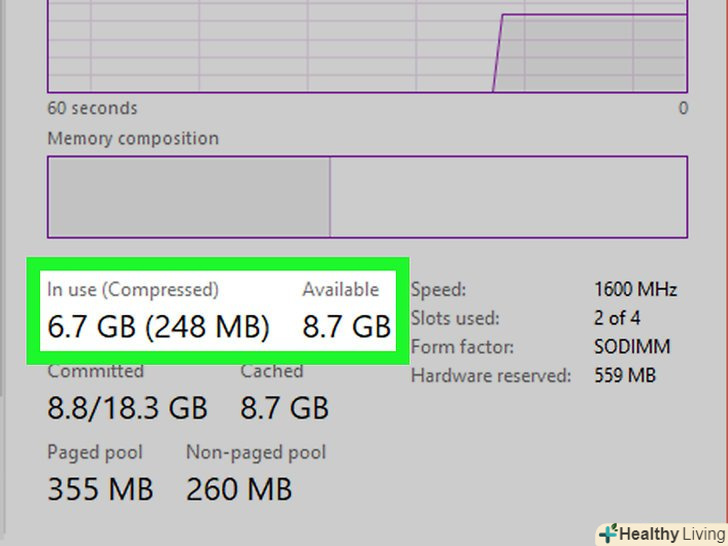Click the In use (Compressed) label

132,290
